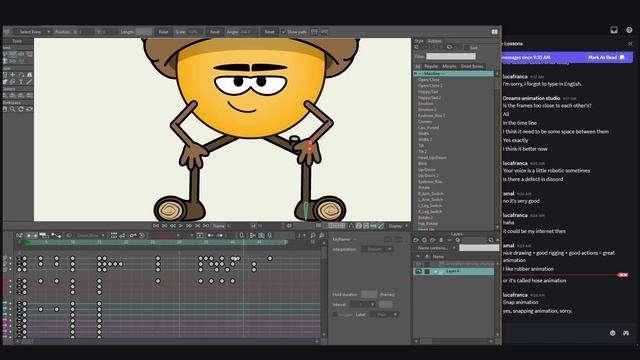Show Regular actions tab
640x360 pixels.
(431, 66)
